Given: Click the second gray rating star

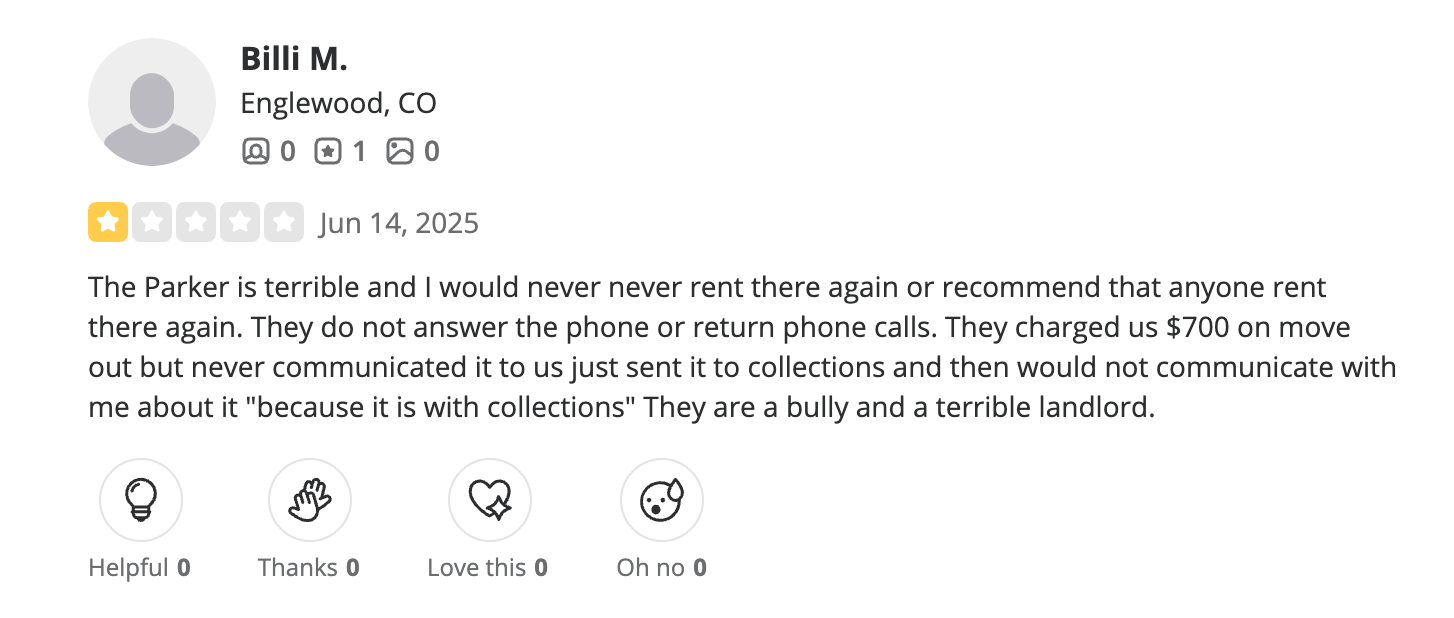Looking at the screenshot, I should tap(152, 222).
